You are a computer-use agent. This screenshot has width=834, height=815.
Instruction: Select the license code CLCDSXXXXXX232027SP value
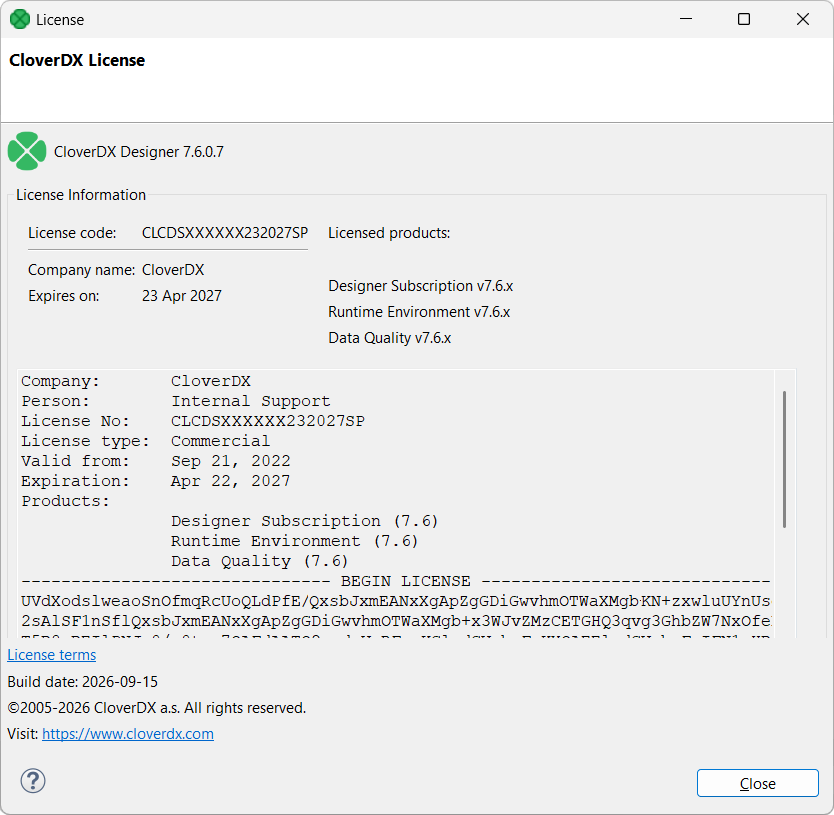(x=225, y=233)
